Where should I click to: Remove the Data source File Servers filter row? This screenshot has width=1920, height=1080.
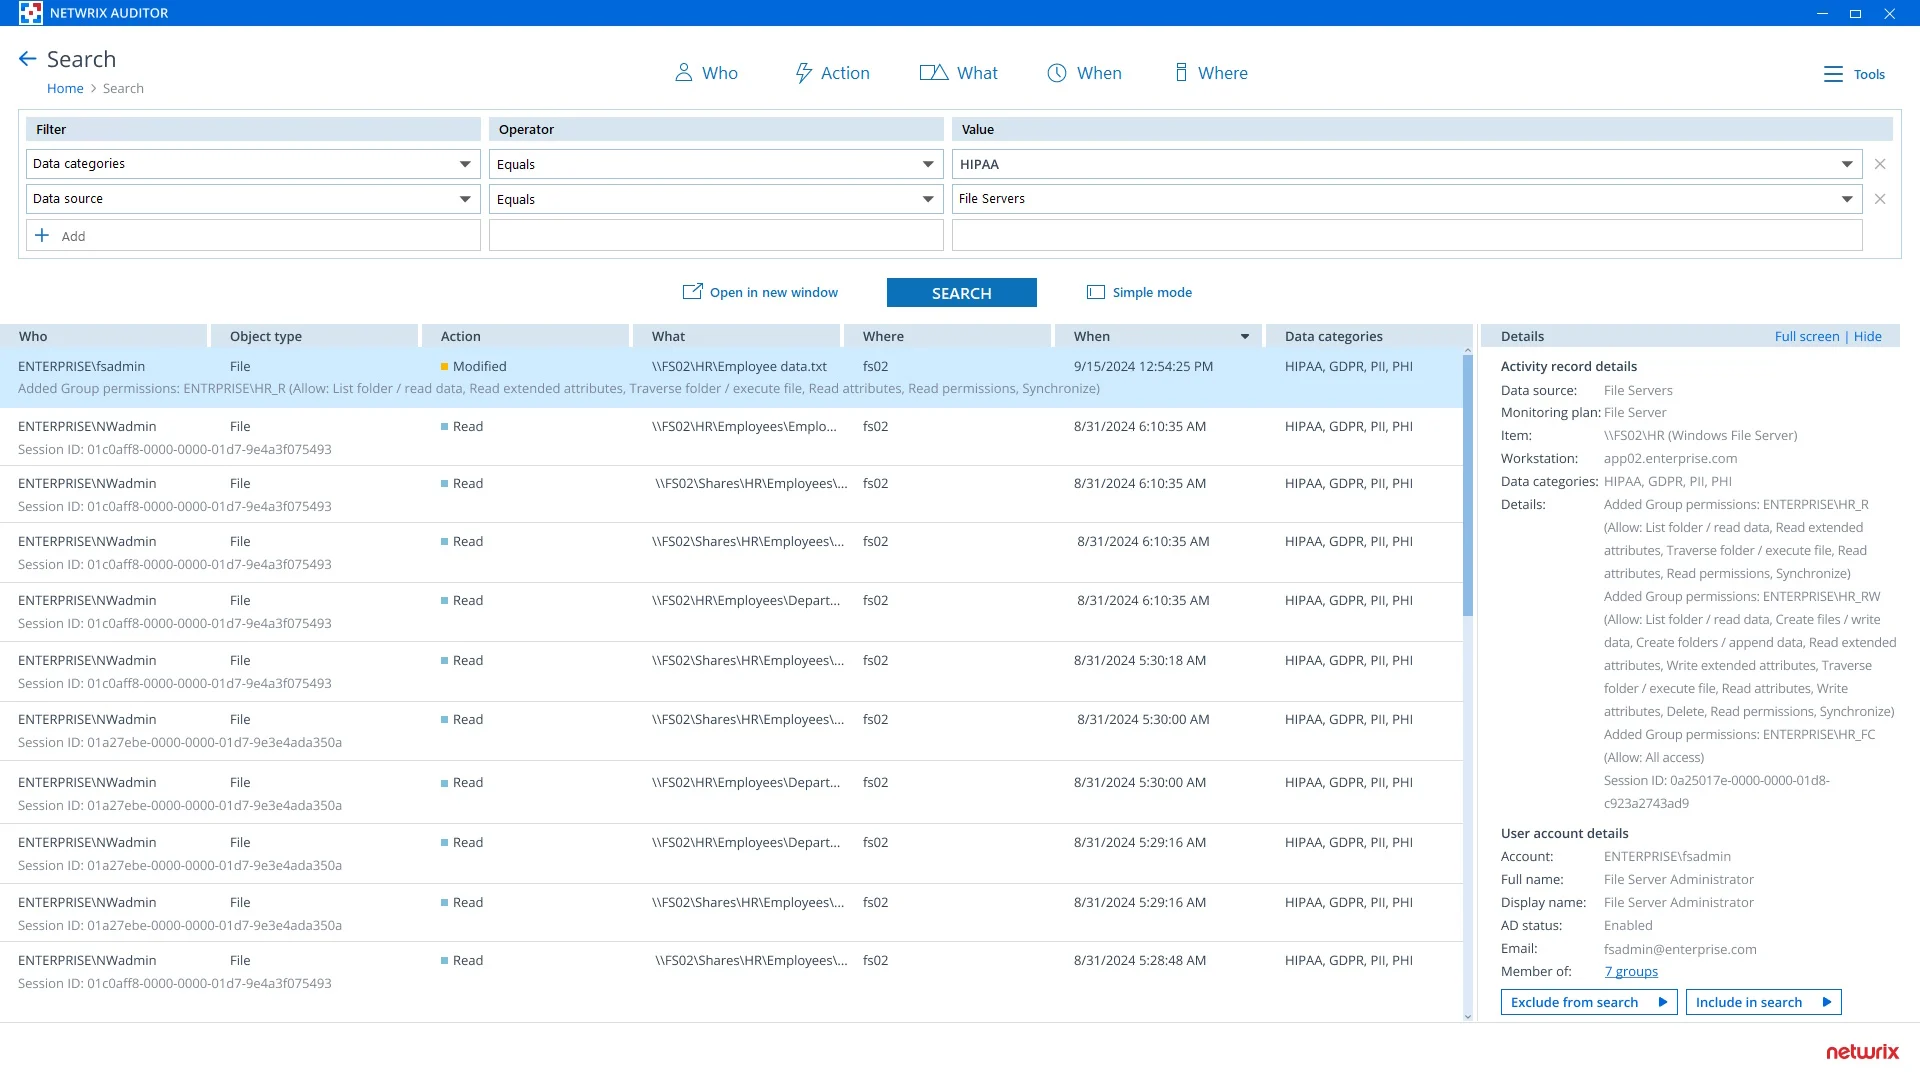click(x=1880, y=199)
